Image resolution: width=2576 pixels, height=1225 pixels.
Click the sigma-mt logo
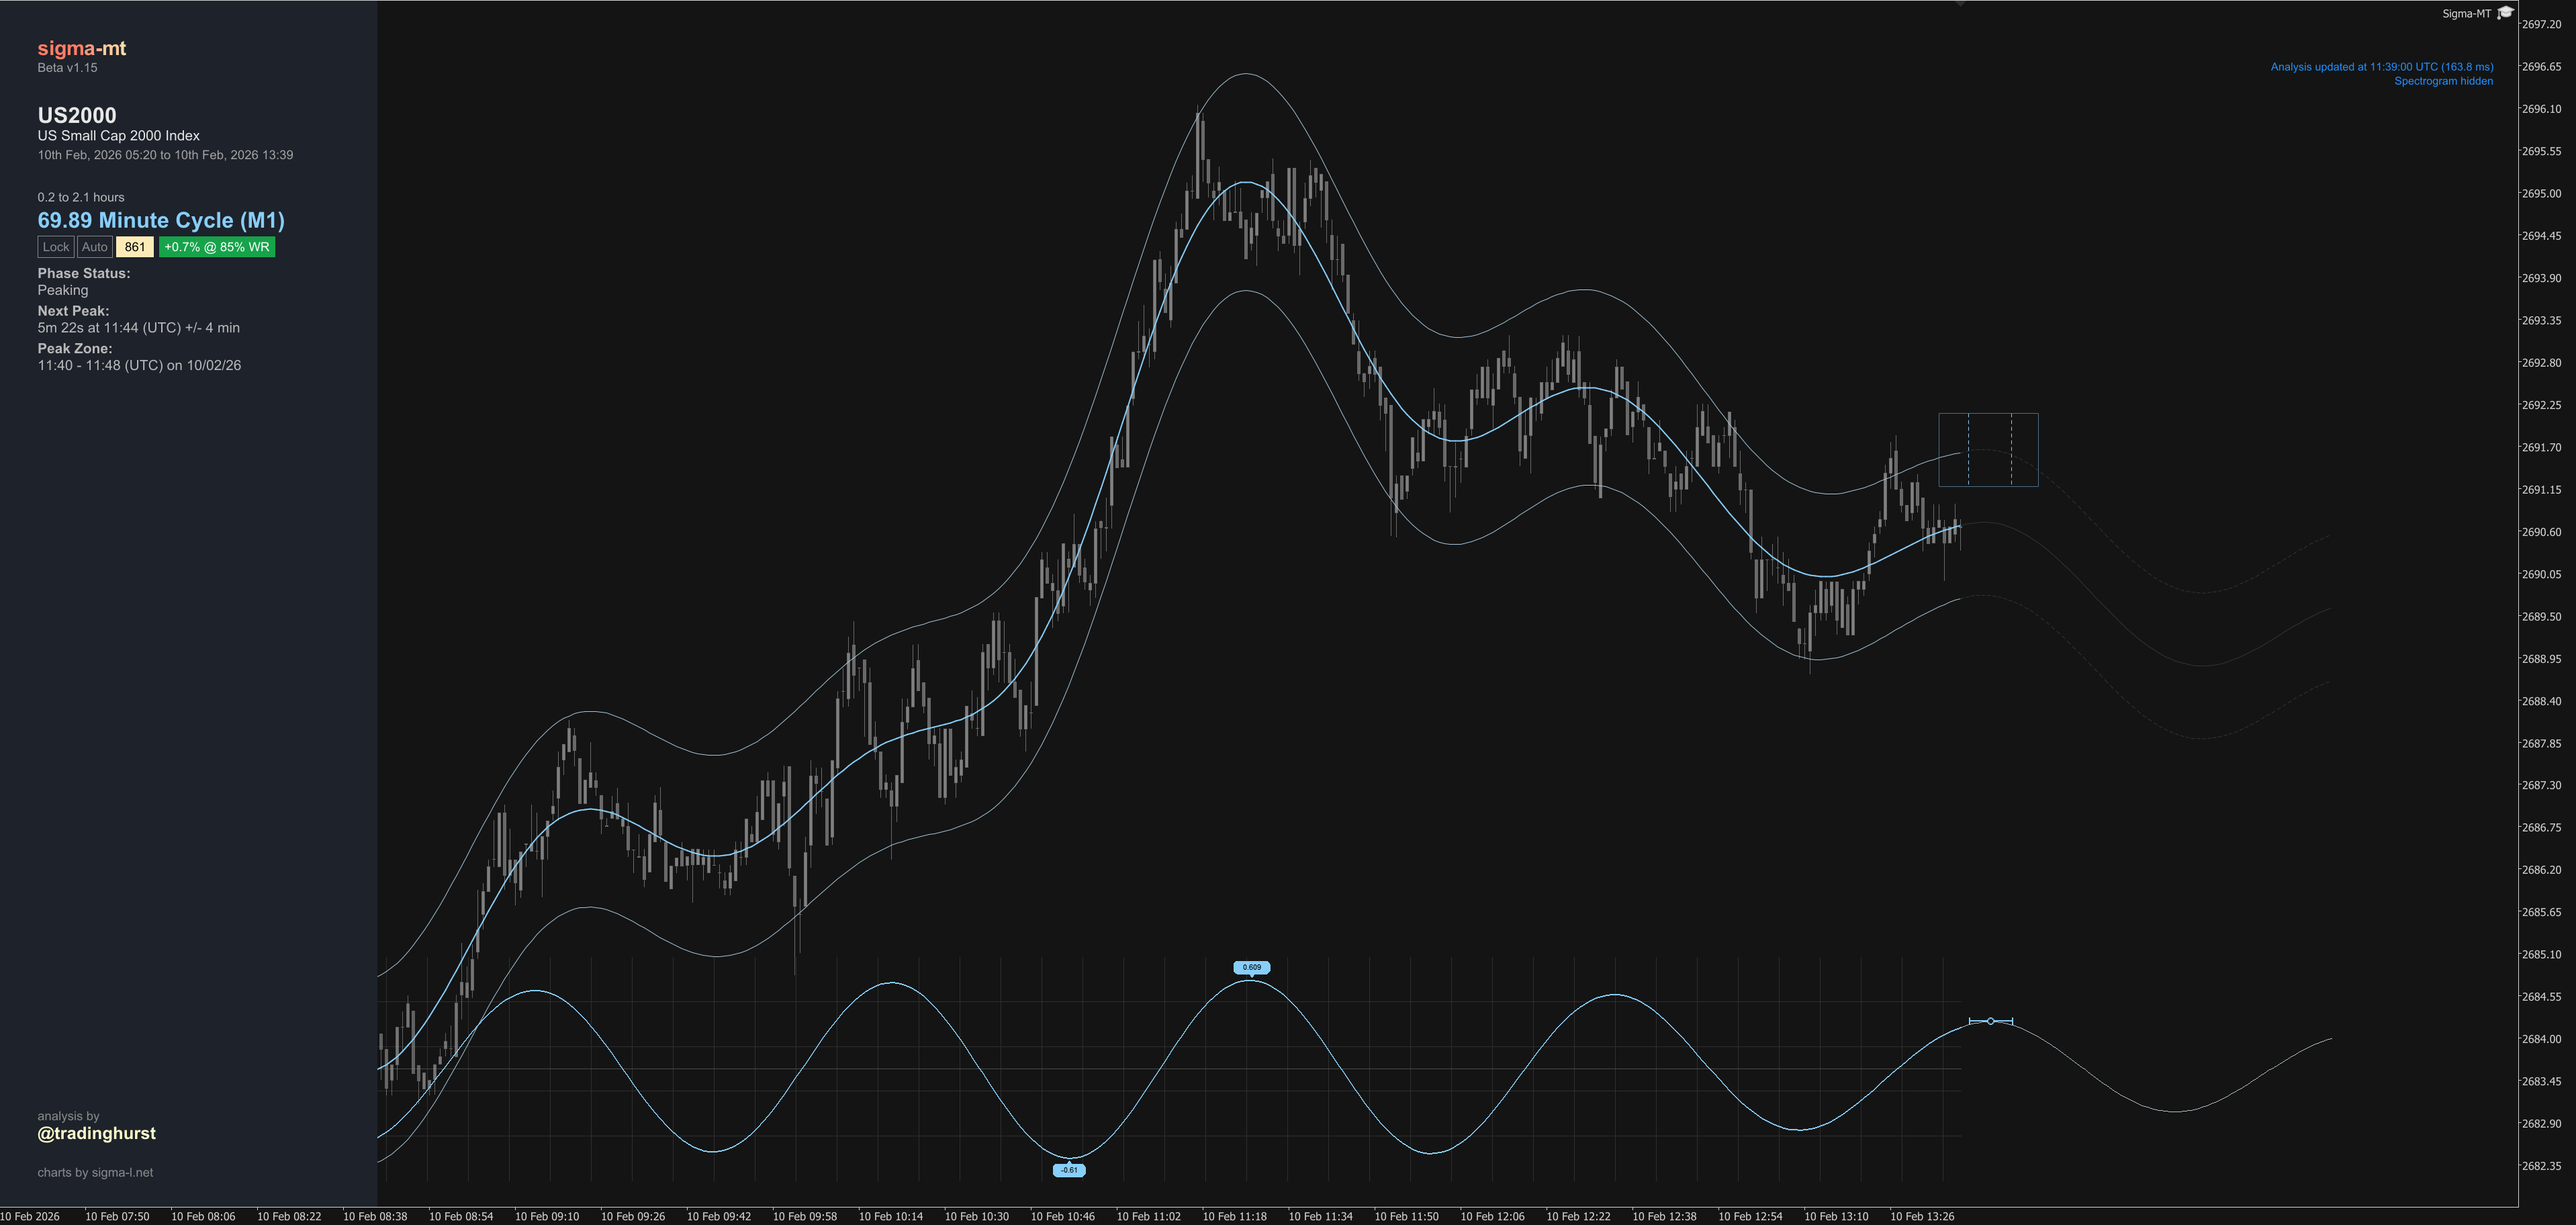point(82,48)
